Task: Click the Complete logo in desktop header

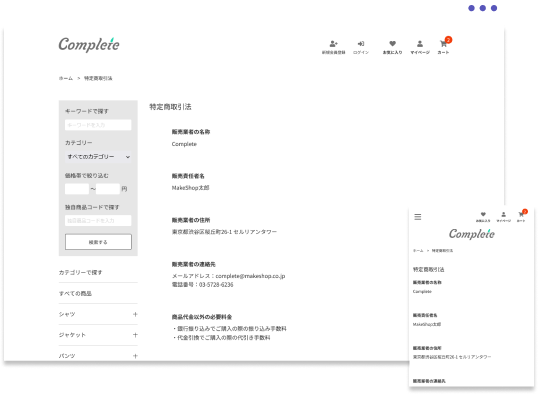Action: pos(89,45)
